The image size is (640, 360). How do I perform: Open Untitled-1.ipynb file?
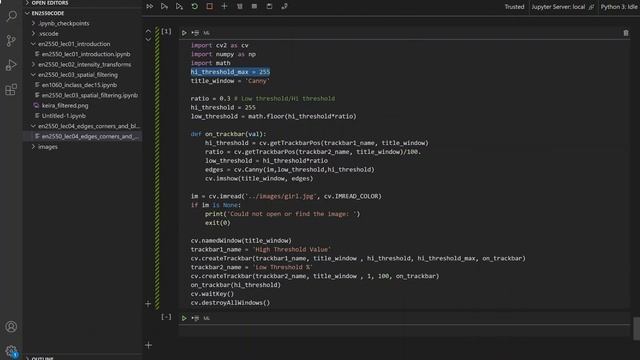point(64,116)
